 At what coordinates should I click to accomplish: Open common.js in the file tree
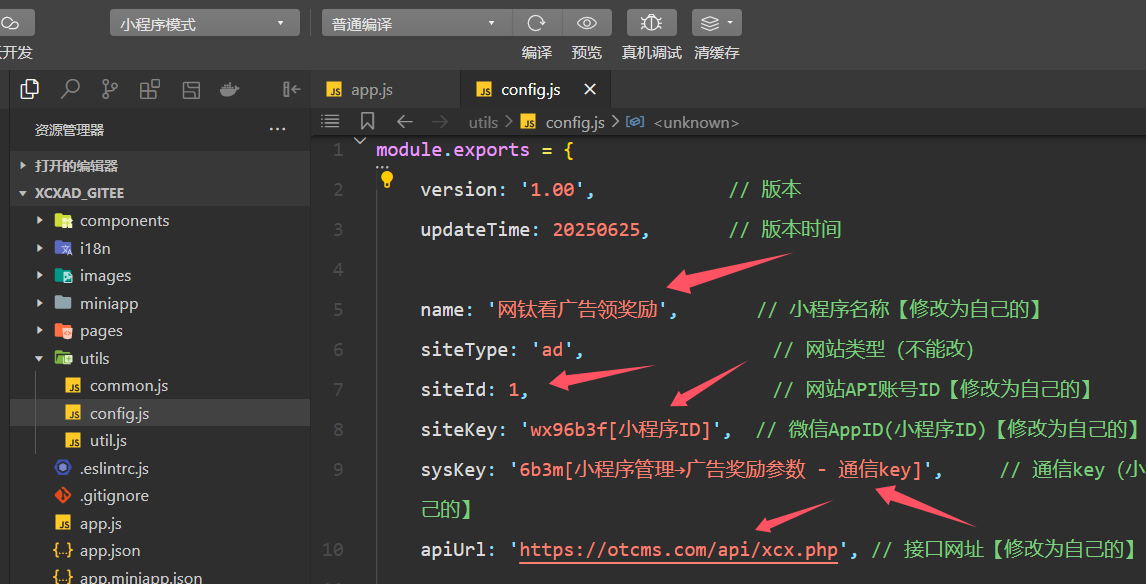tap(129, 386)
